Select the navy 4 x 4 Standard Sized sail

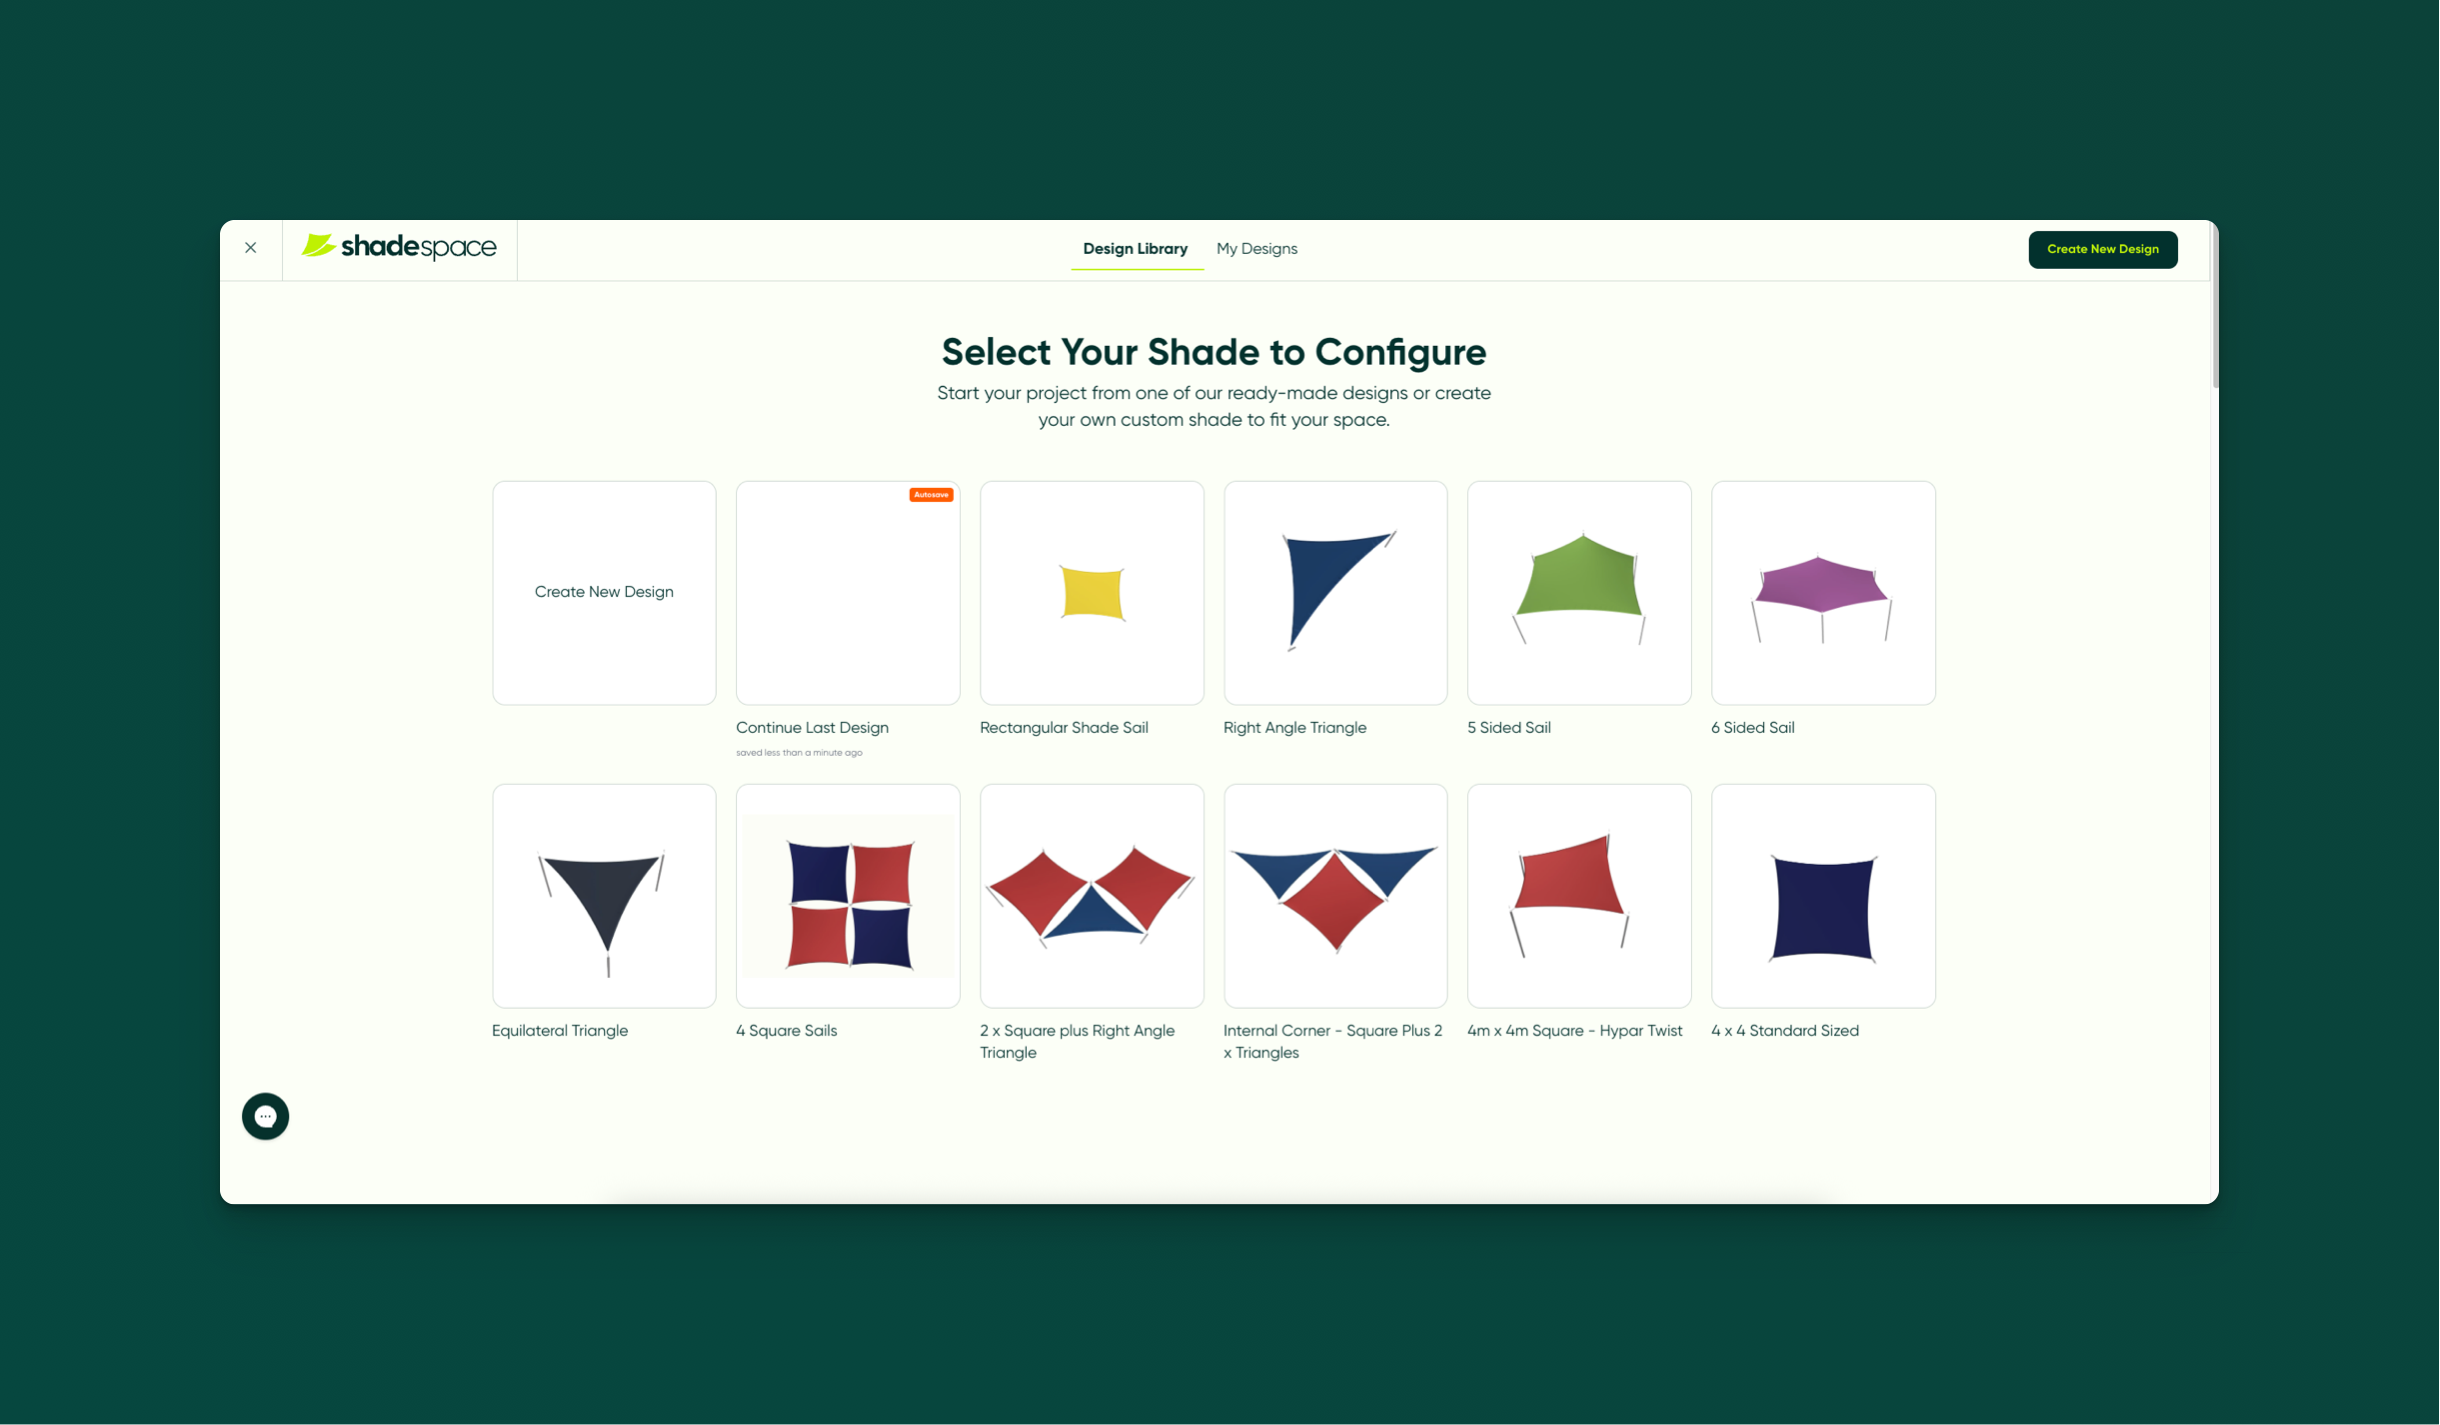click(x=1823, y=896)
